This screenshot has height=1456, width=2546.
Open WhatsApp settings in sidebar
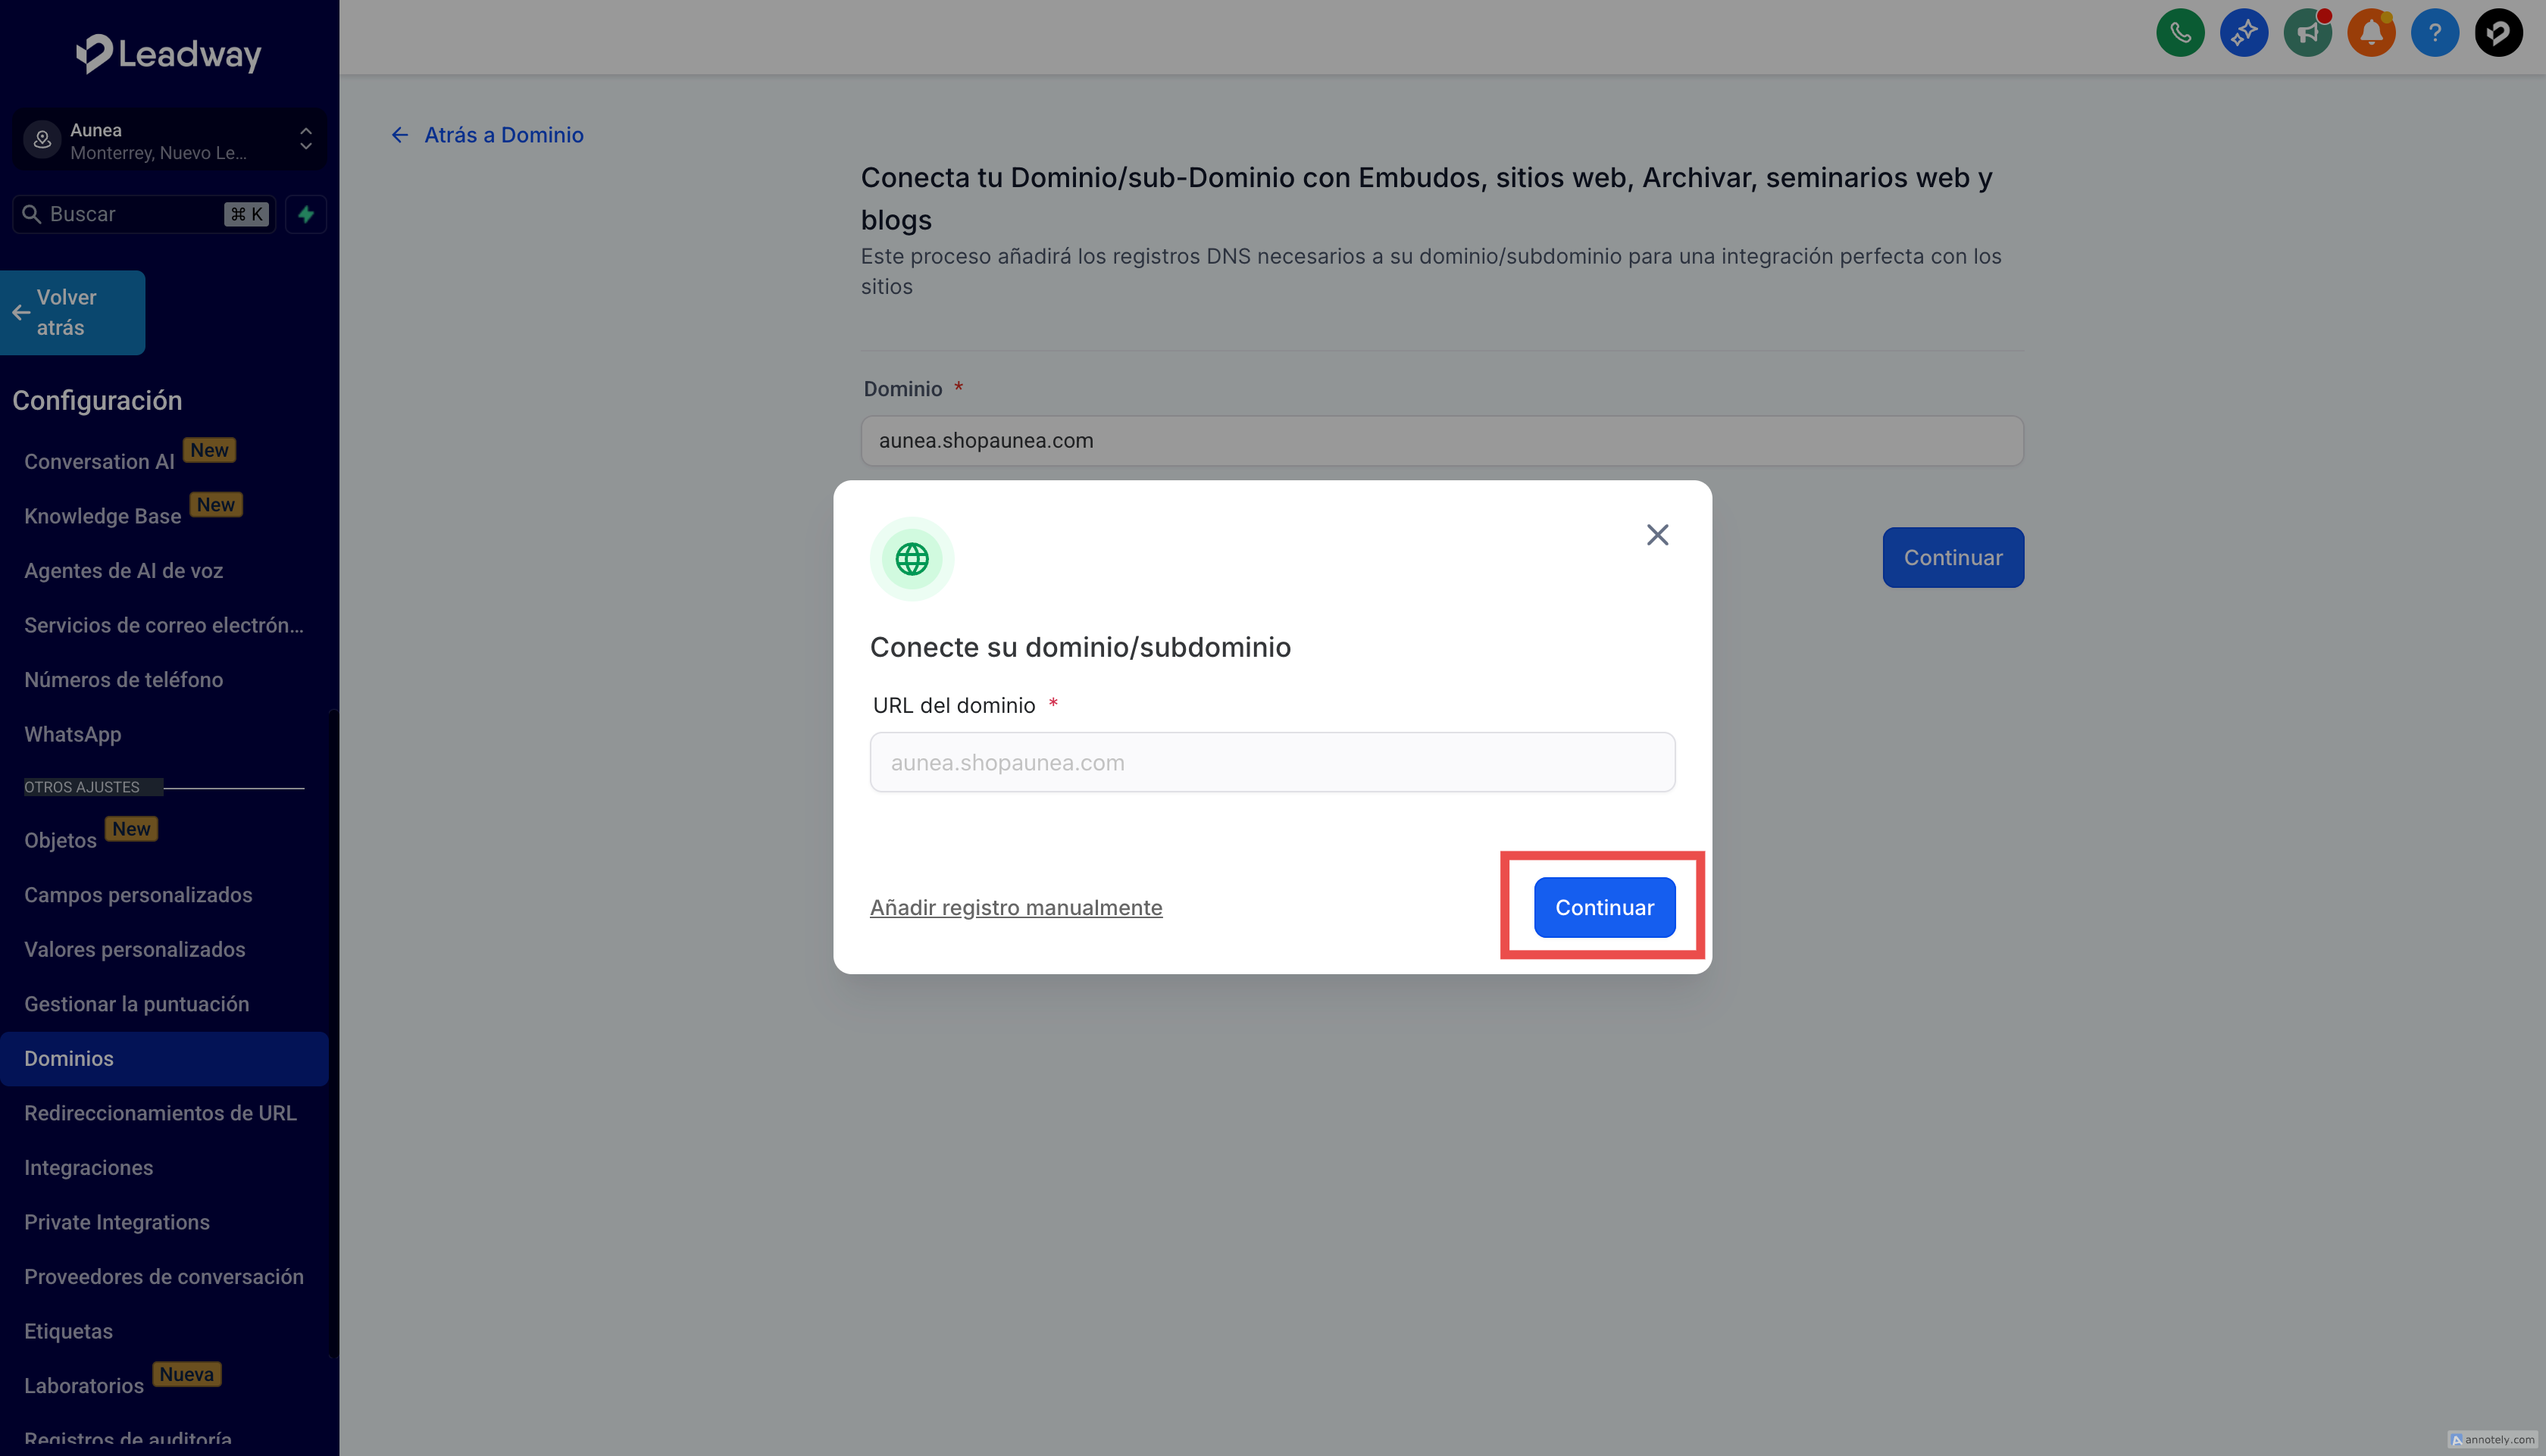72,734
